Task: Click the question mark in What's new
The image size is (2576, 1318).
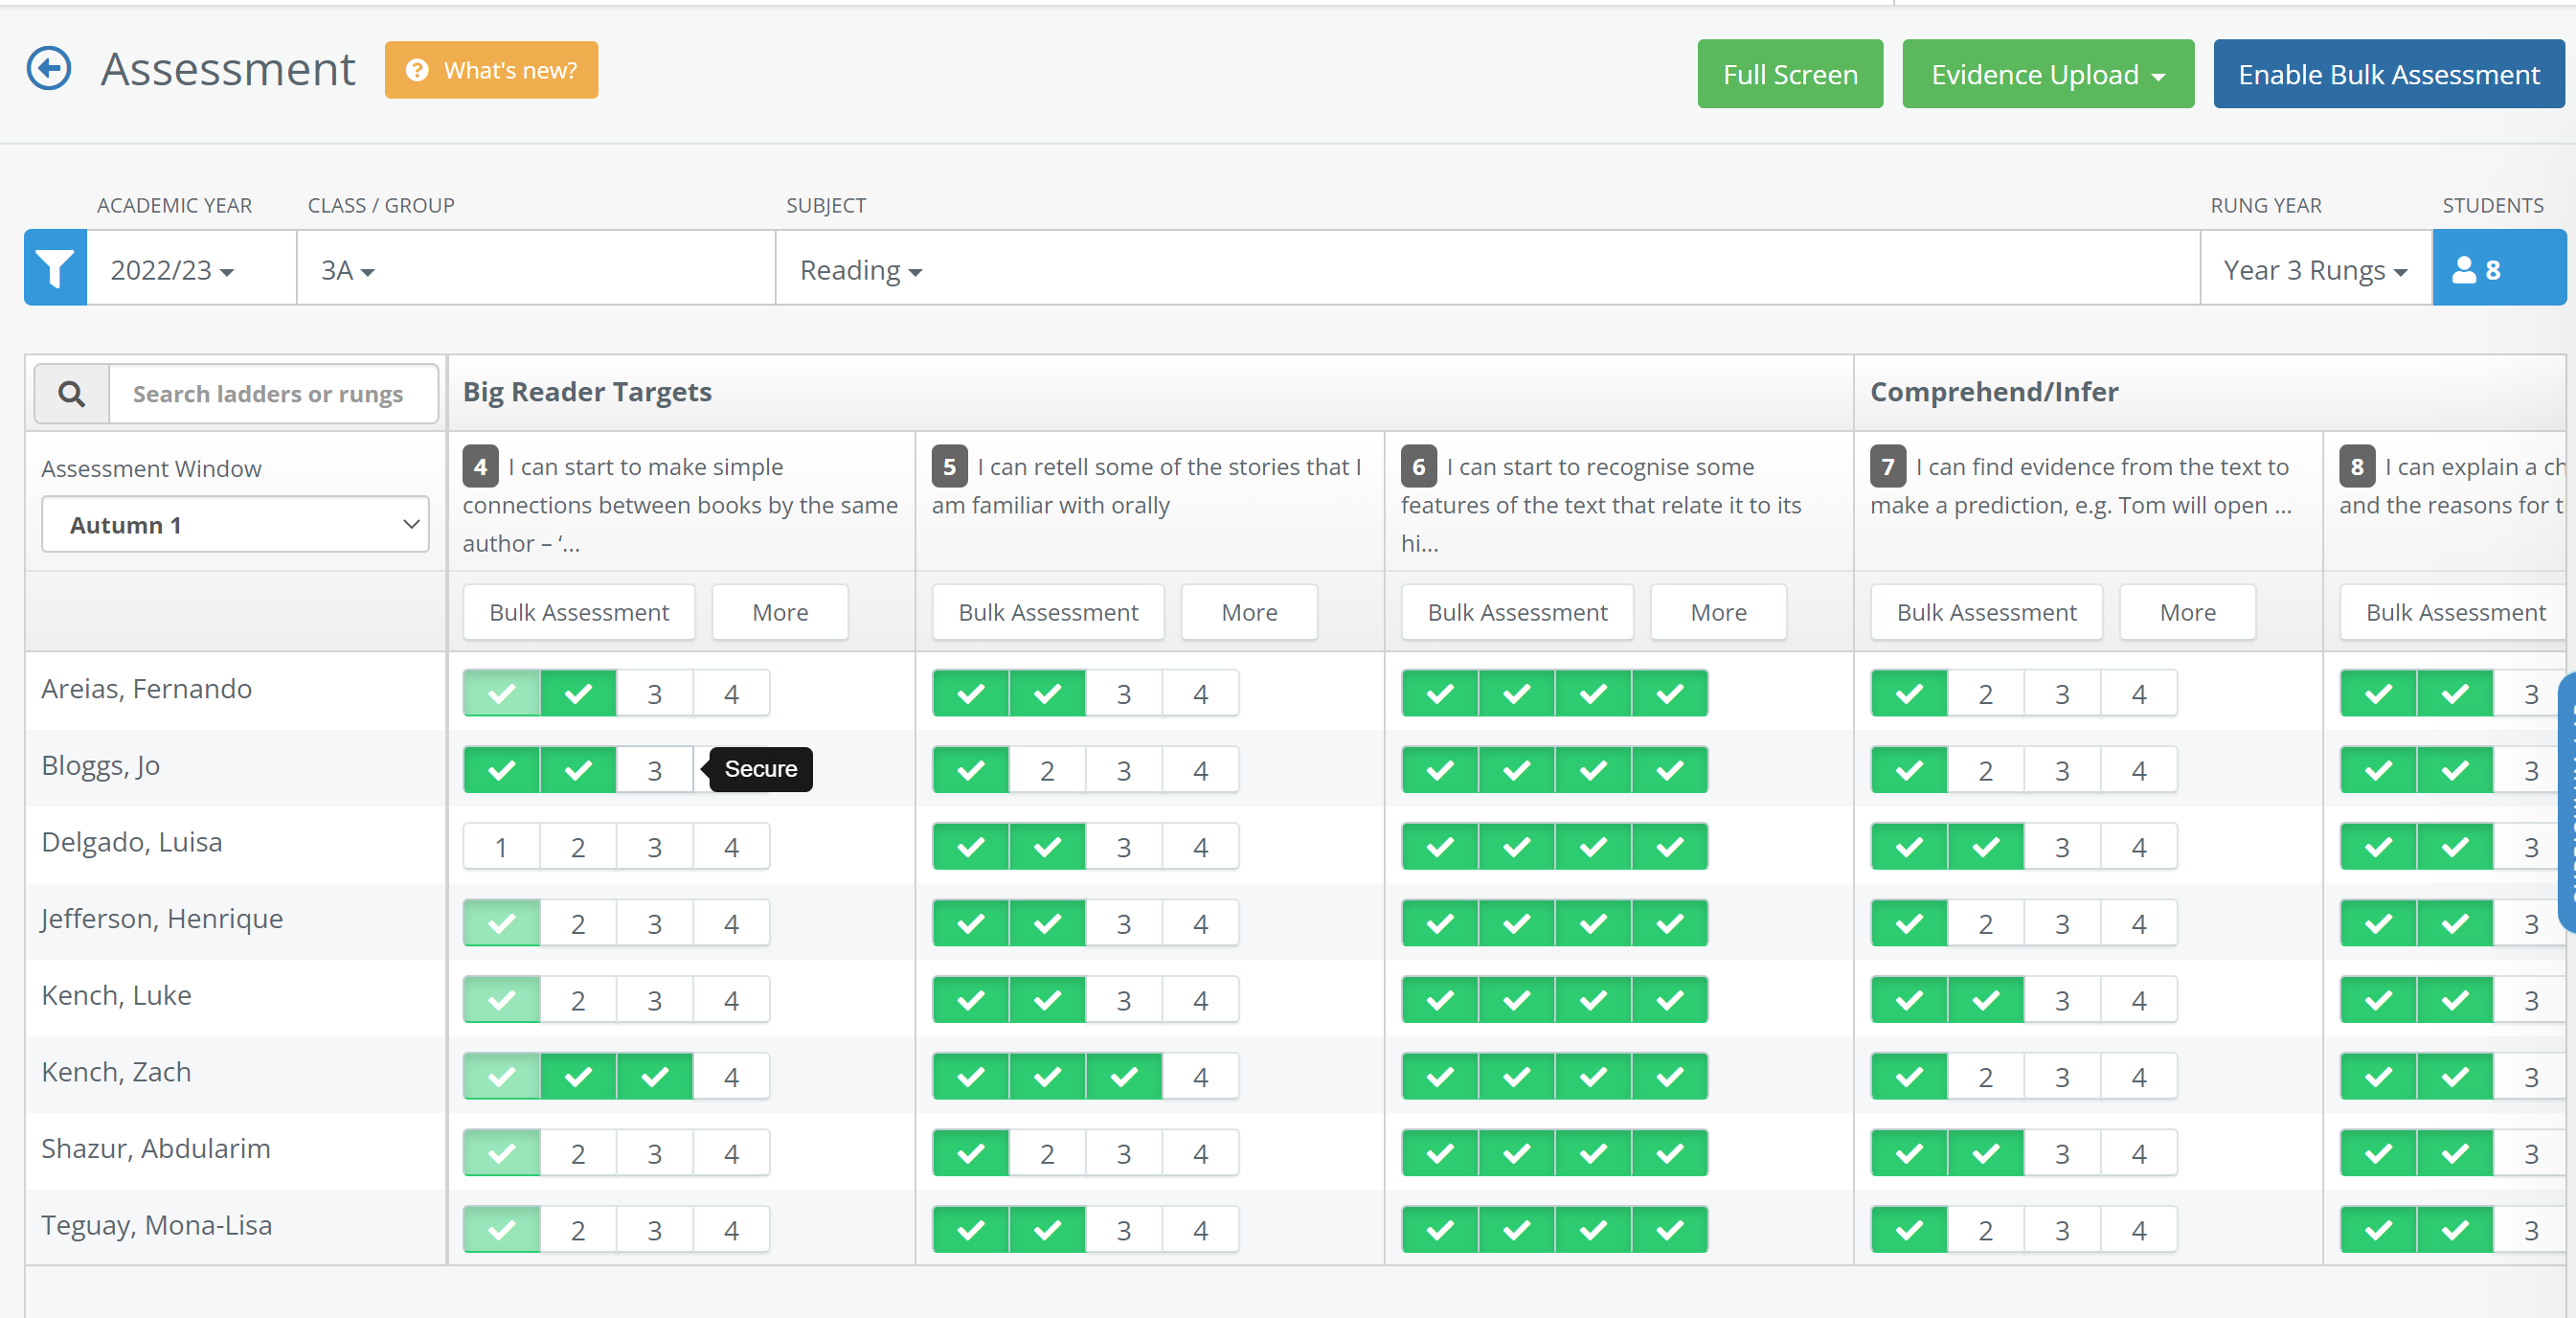Action: tap(417, 71)
